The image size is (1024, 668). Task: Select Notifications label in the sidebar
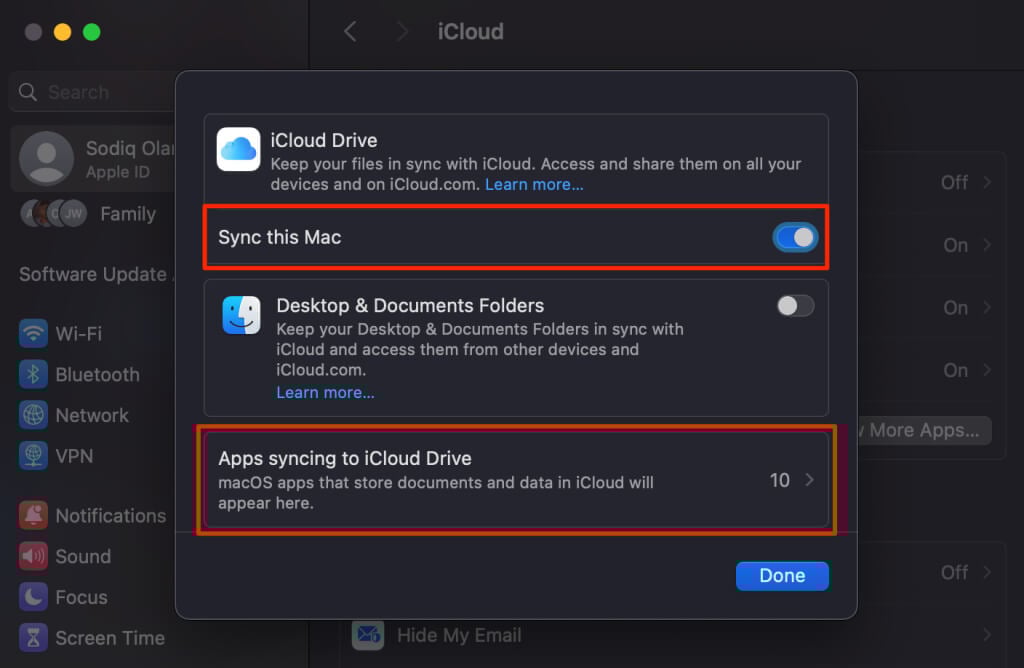(x=110, y=515)
